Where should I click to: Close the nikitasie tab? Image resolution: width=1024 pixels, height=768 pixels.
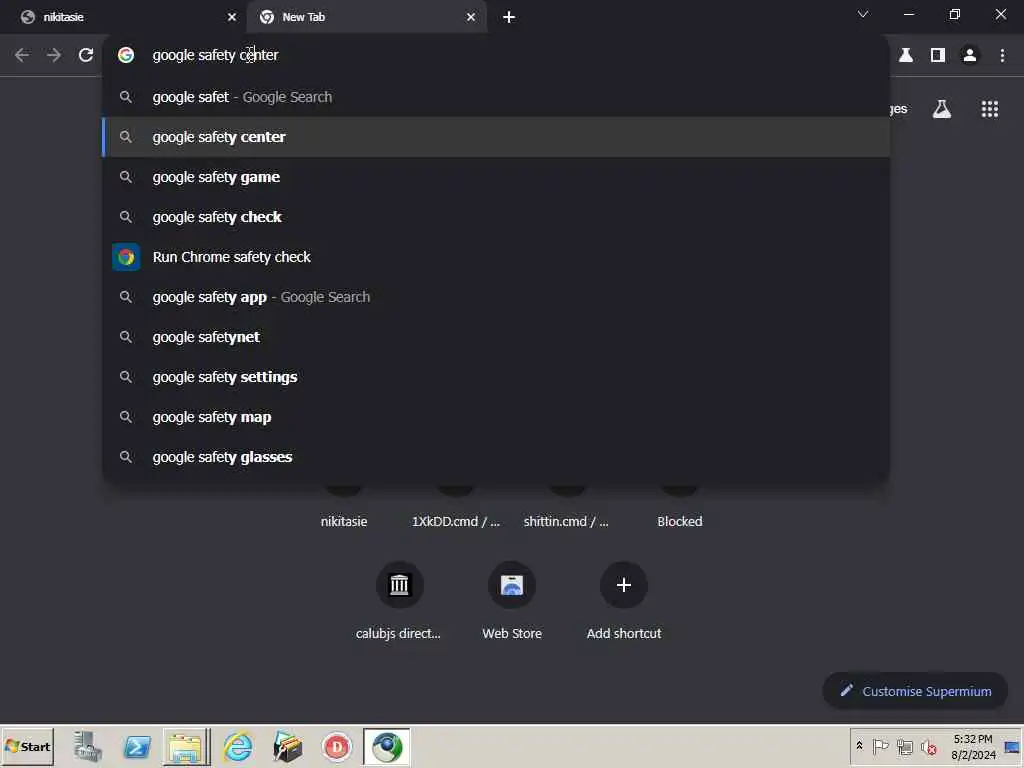(231, 17)
